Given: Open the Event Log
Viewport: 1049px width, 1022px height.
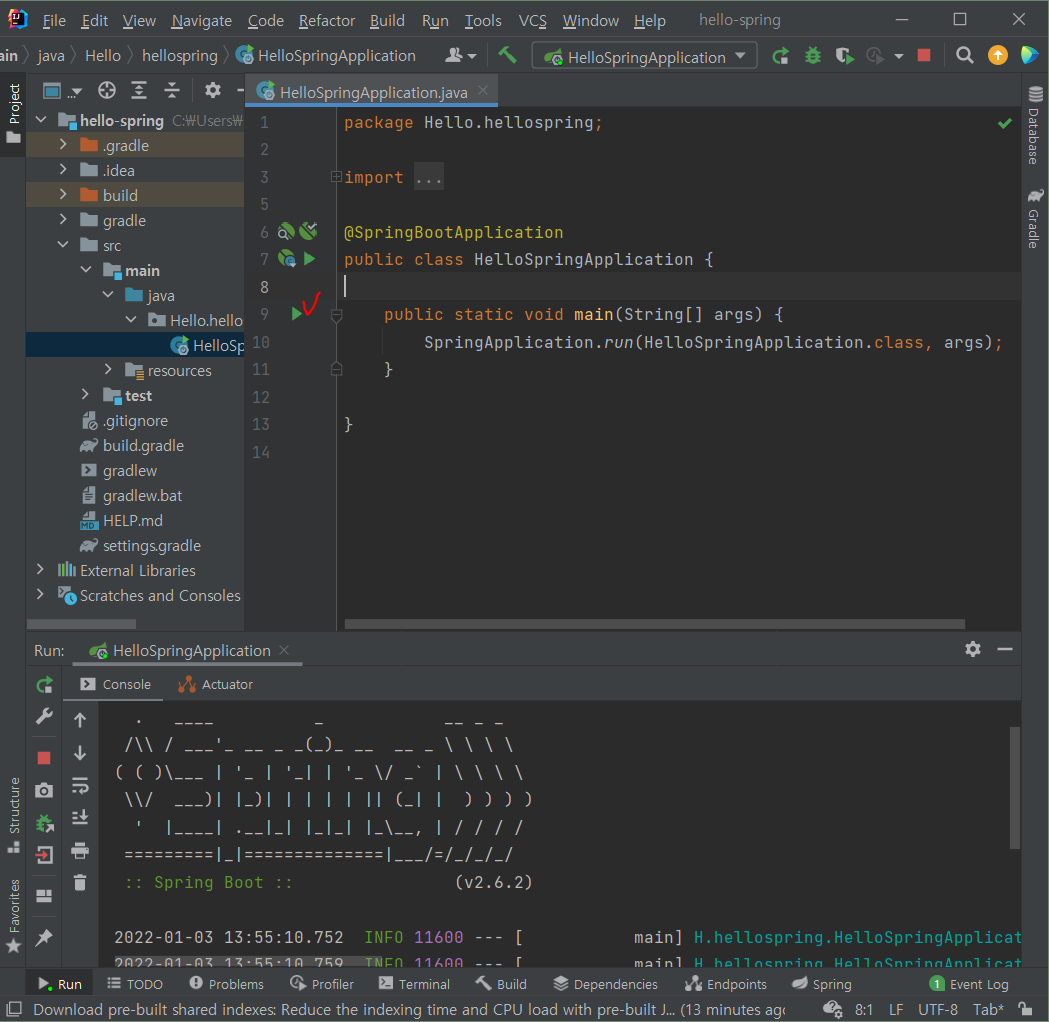Looking at the screenshot, I should [969, 984].
